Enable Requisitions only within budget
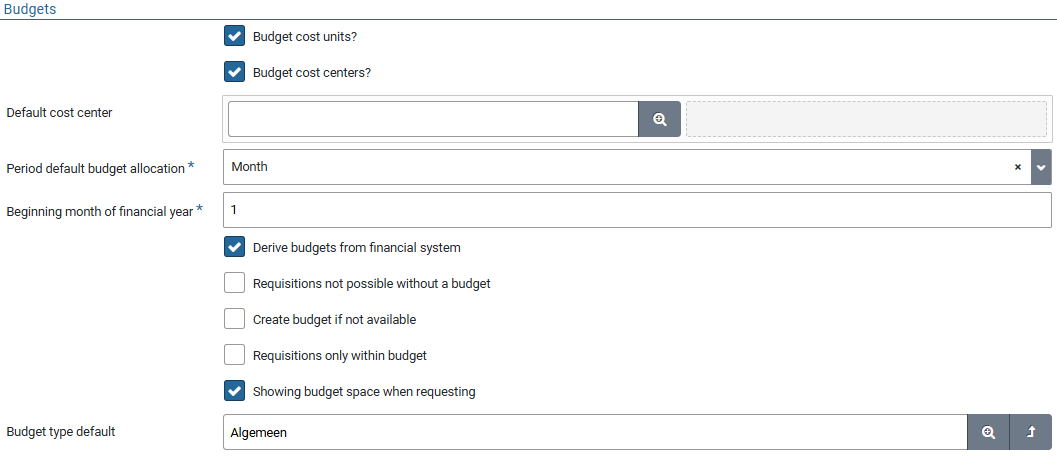 235,355
